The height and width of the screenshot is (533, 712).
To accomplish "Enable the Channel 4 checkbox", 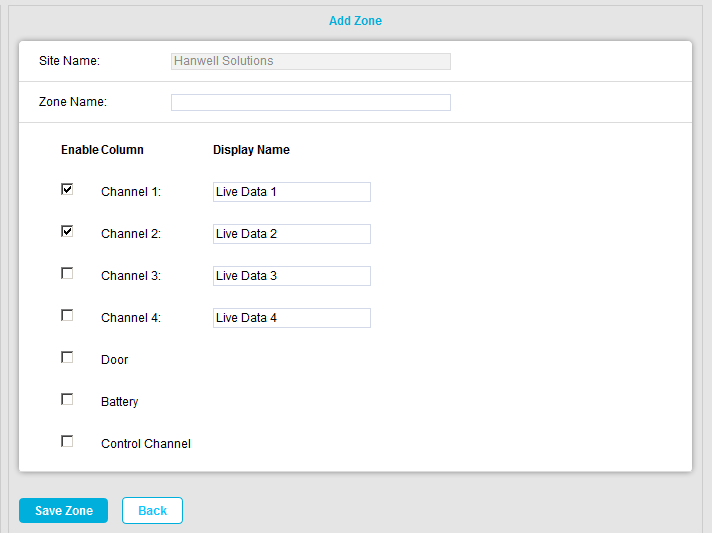I will [67, 316].
